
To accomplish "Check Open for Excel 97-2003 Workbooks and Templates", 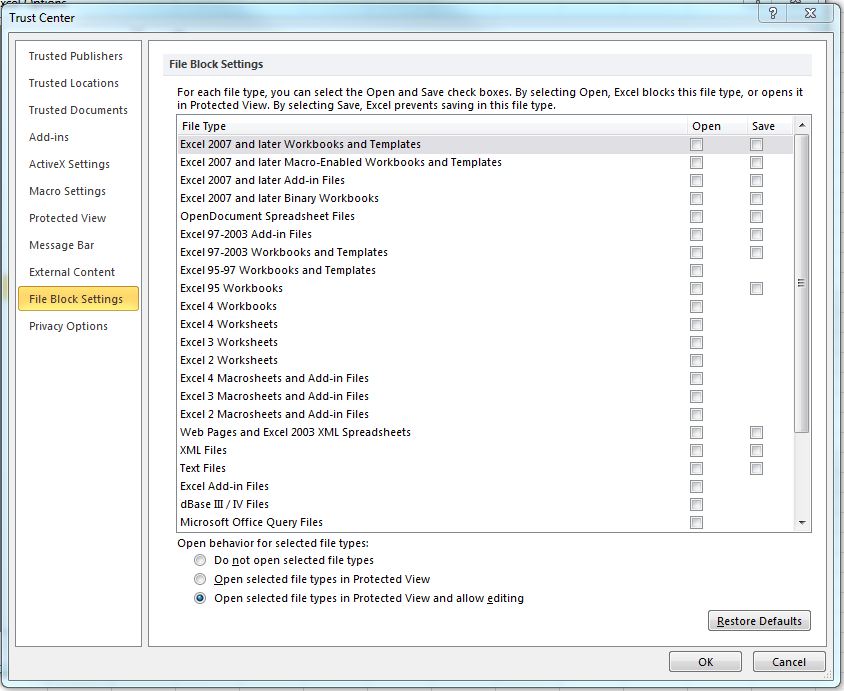I will pyautogui.click(x=697, y=252).
